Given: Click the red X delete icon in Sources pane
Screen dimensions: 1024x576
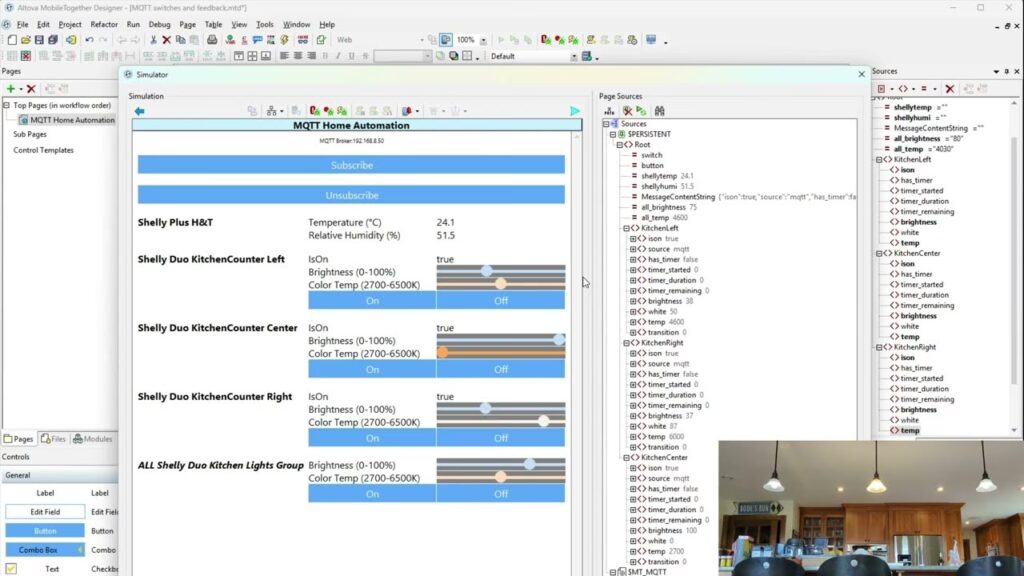Looking at the screenshot, I should pos(950,89).
